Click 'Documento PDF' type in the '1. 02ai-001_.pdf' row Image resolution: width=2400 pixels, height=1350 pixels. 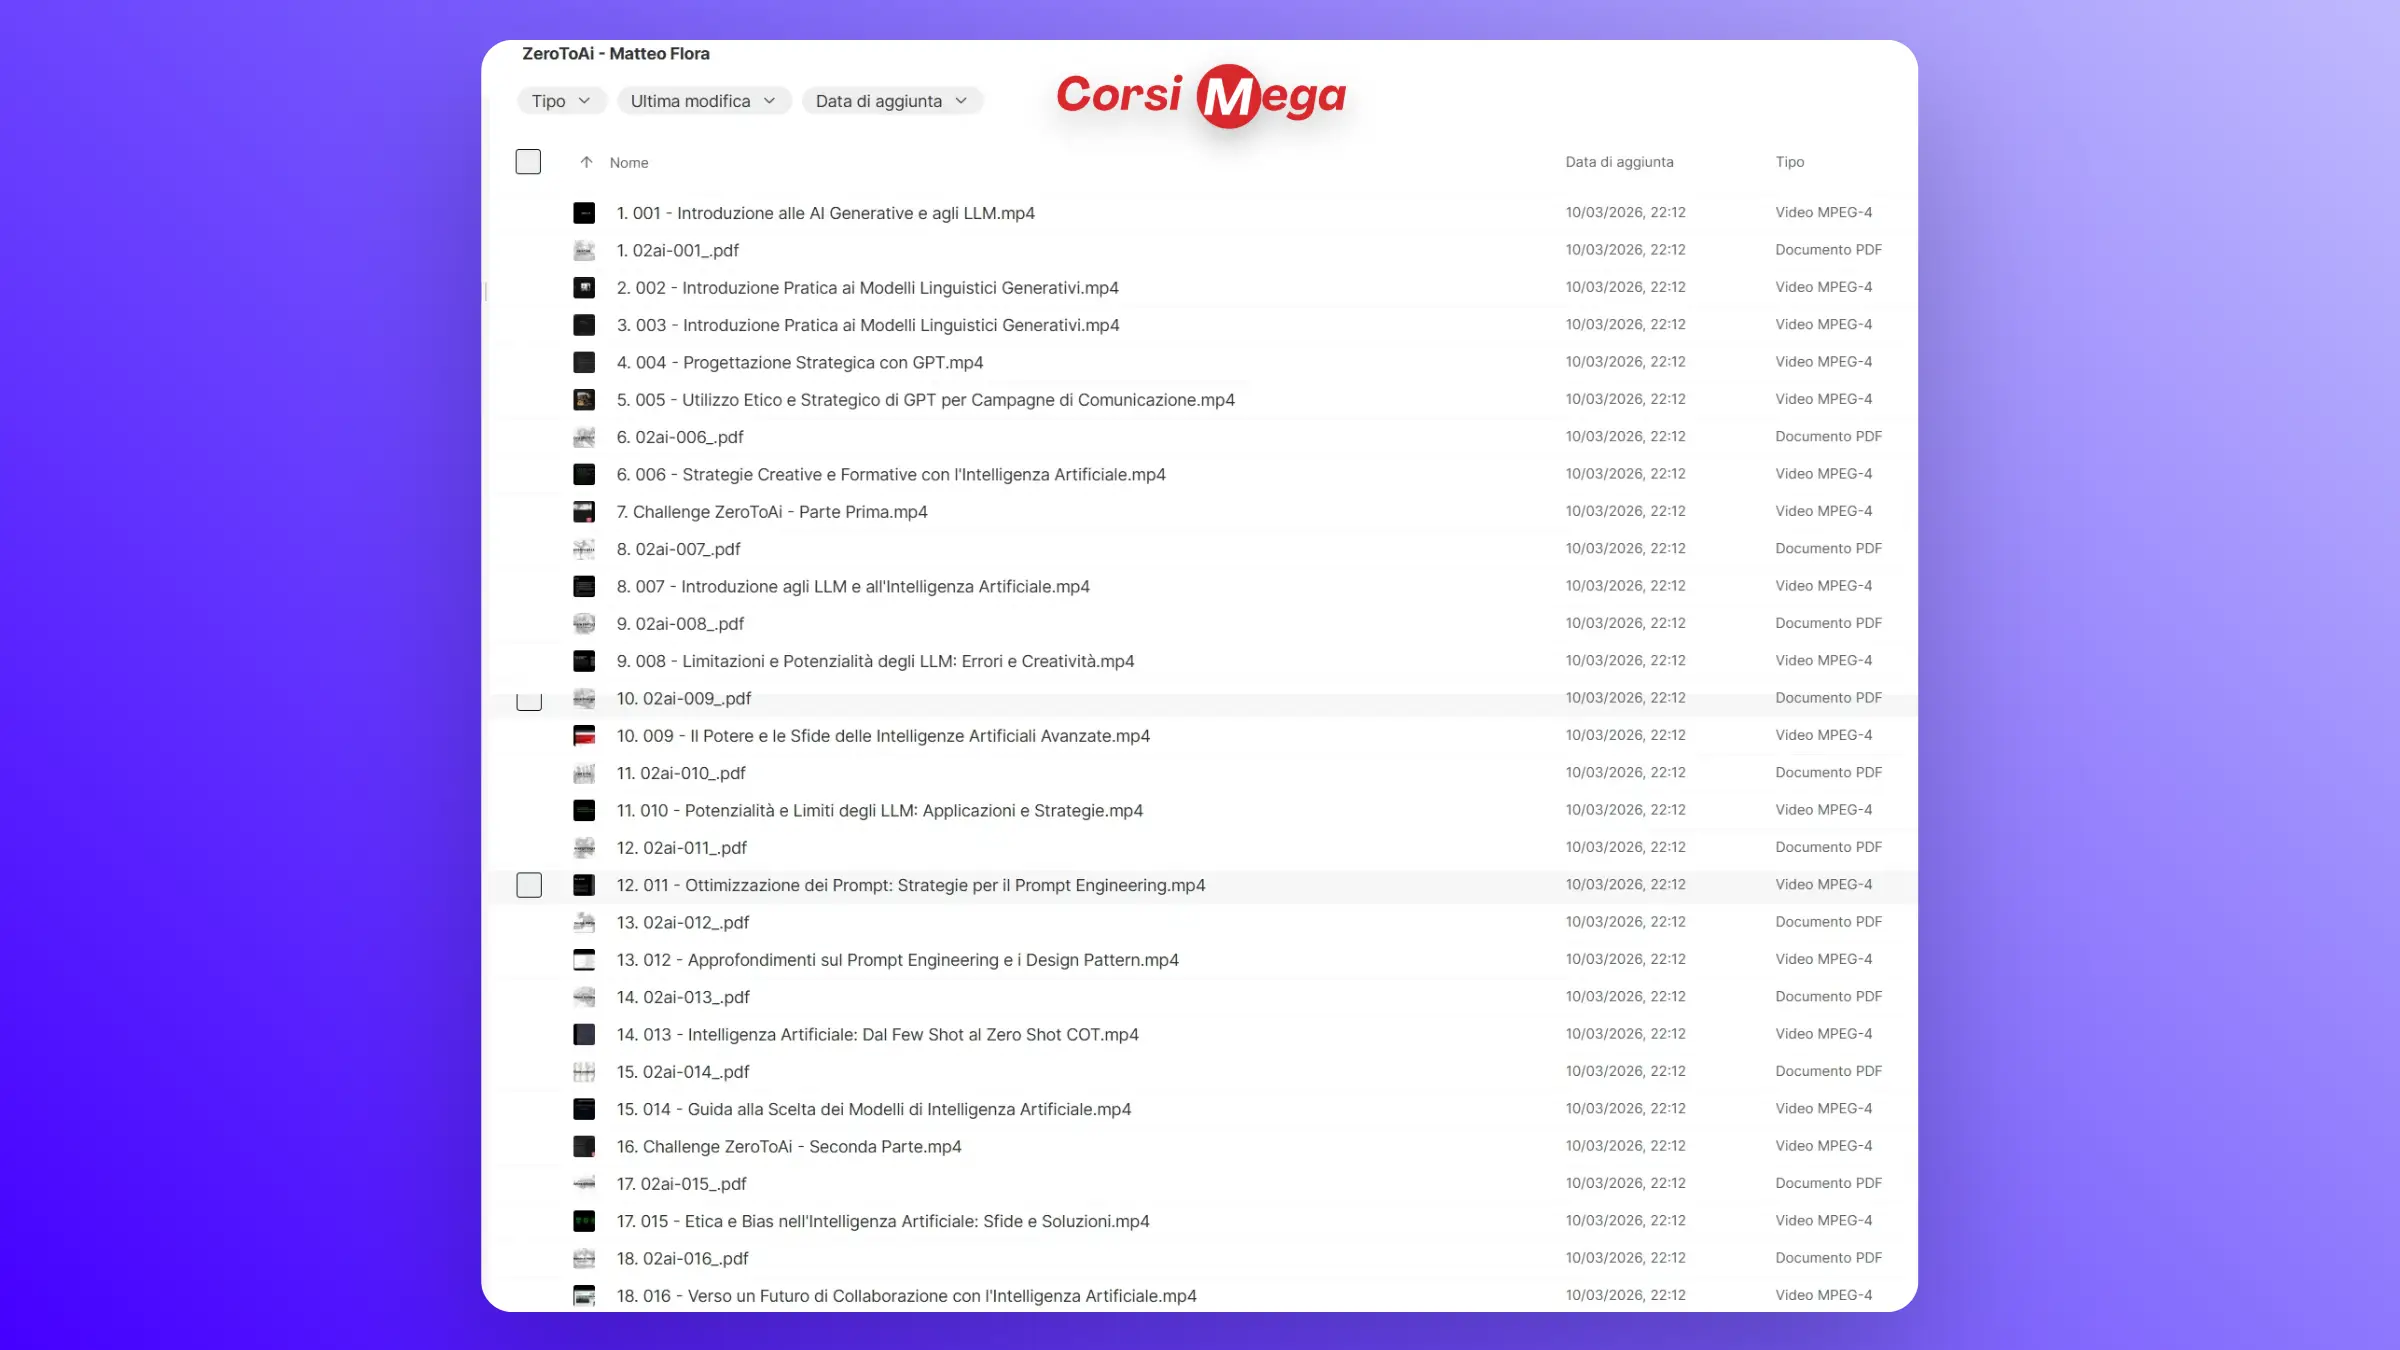click(1828, 250)
